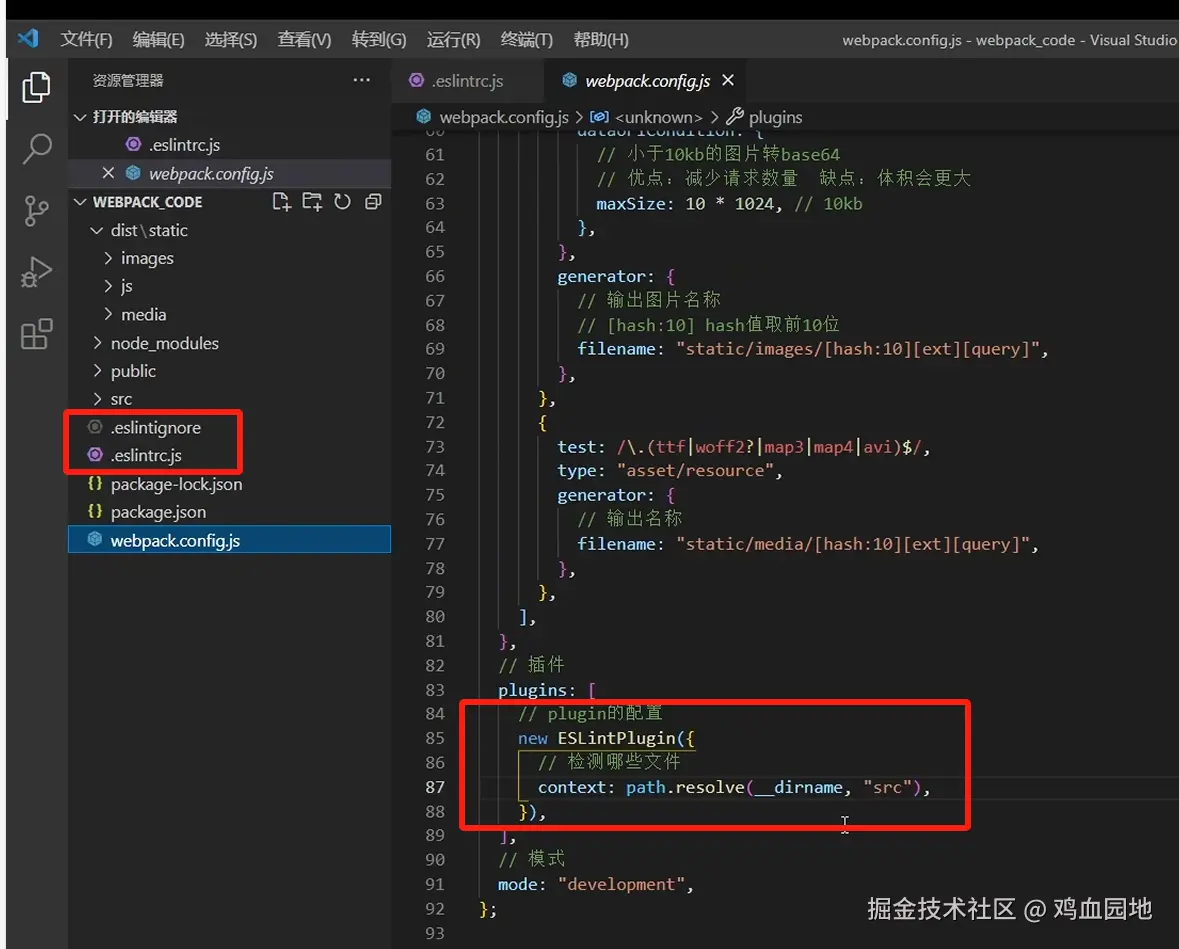This screenshot has height=949, width=1179.
Task: Click "development" string on line 91
Action: pyautogui.click(x=623, y=884)
